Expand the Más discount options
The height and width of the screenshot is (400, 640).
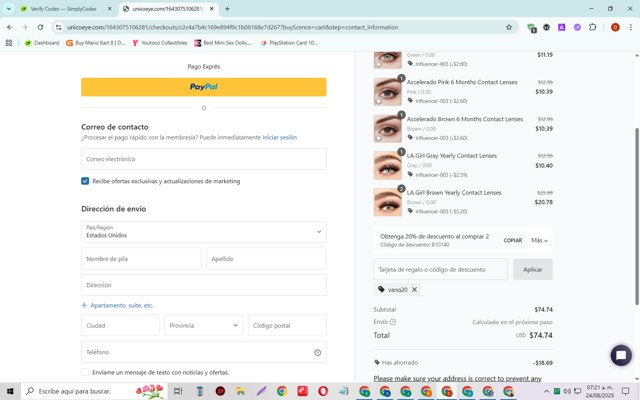(539, 240)
